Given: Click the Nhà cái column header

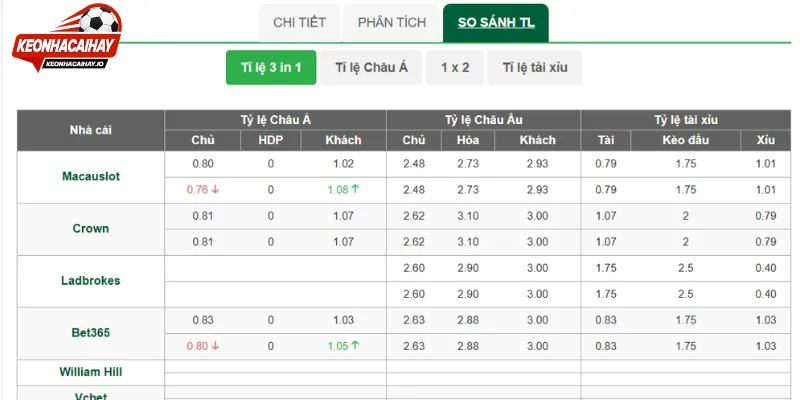Looking at the screenshot, I should (91, 130).
